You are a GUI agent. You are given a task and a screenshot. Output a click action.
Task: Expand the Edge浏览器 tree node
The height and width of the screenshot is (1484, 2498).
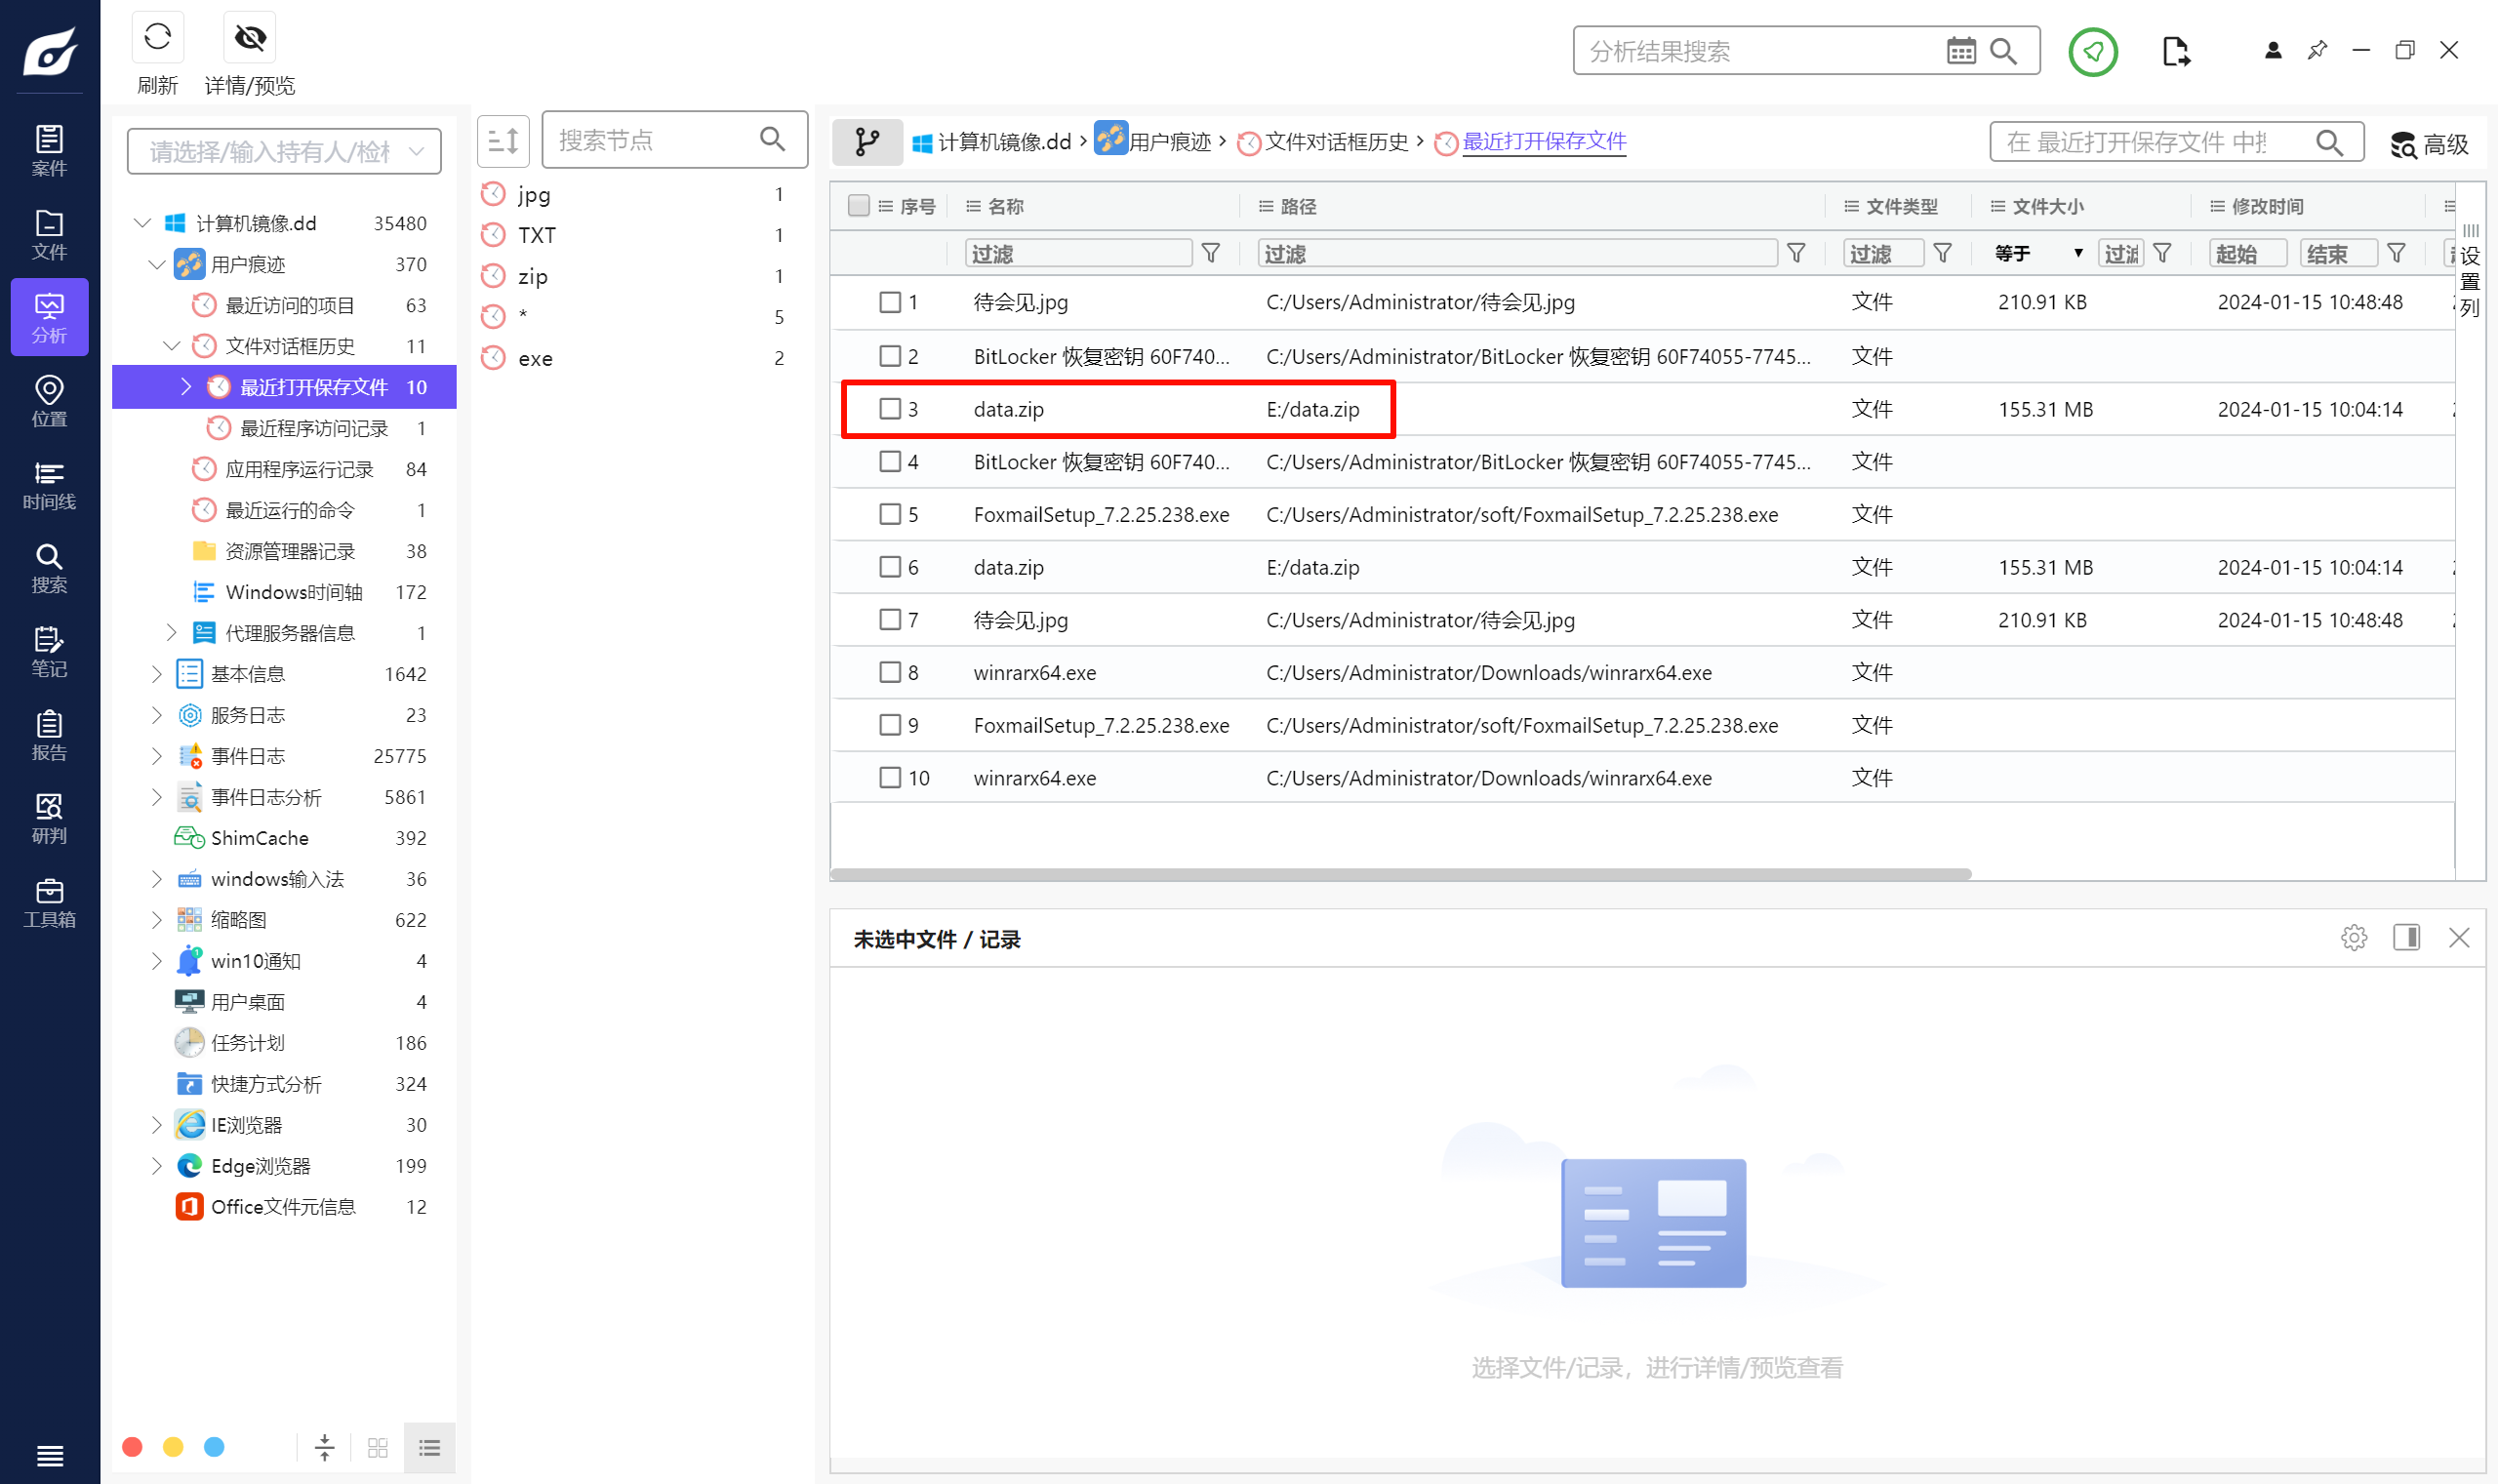157,1166
